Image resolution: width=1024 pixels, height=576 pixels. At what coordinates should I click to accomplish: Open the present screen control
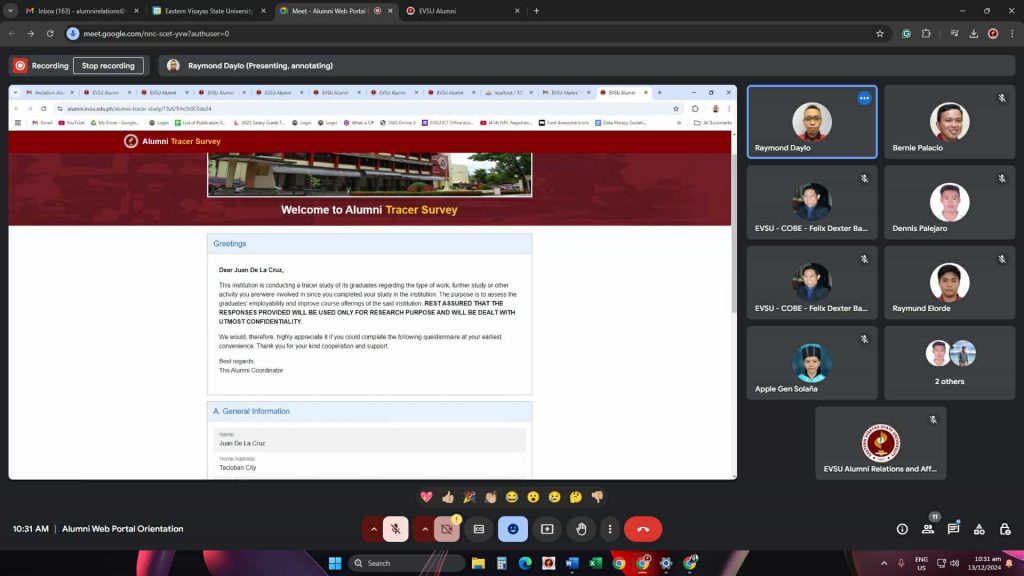coord(546,529)
